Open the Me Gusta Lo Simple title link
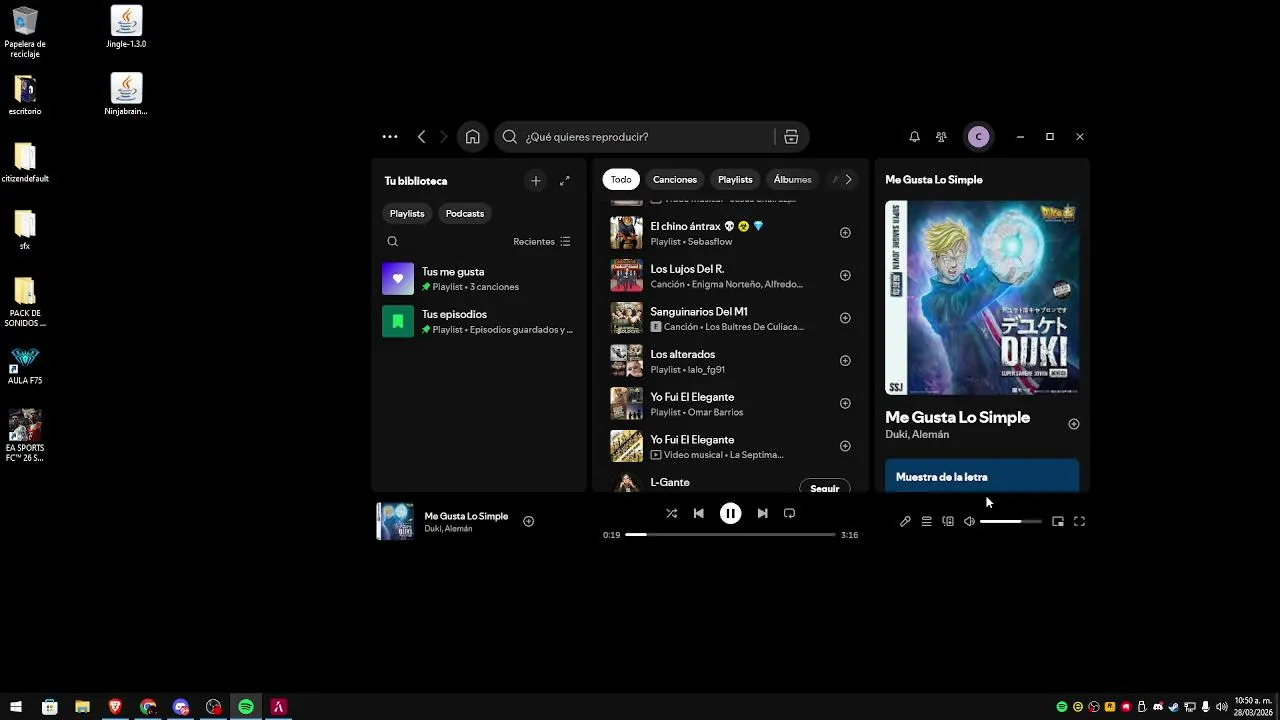Screen dimensions: 1280x720 (957, 417)
